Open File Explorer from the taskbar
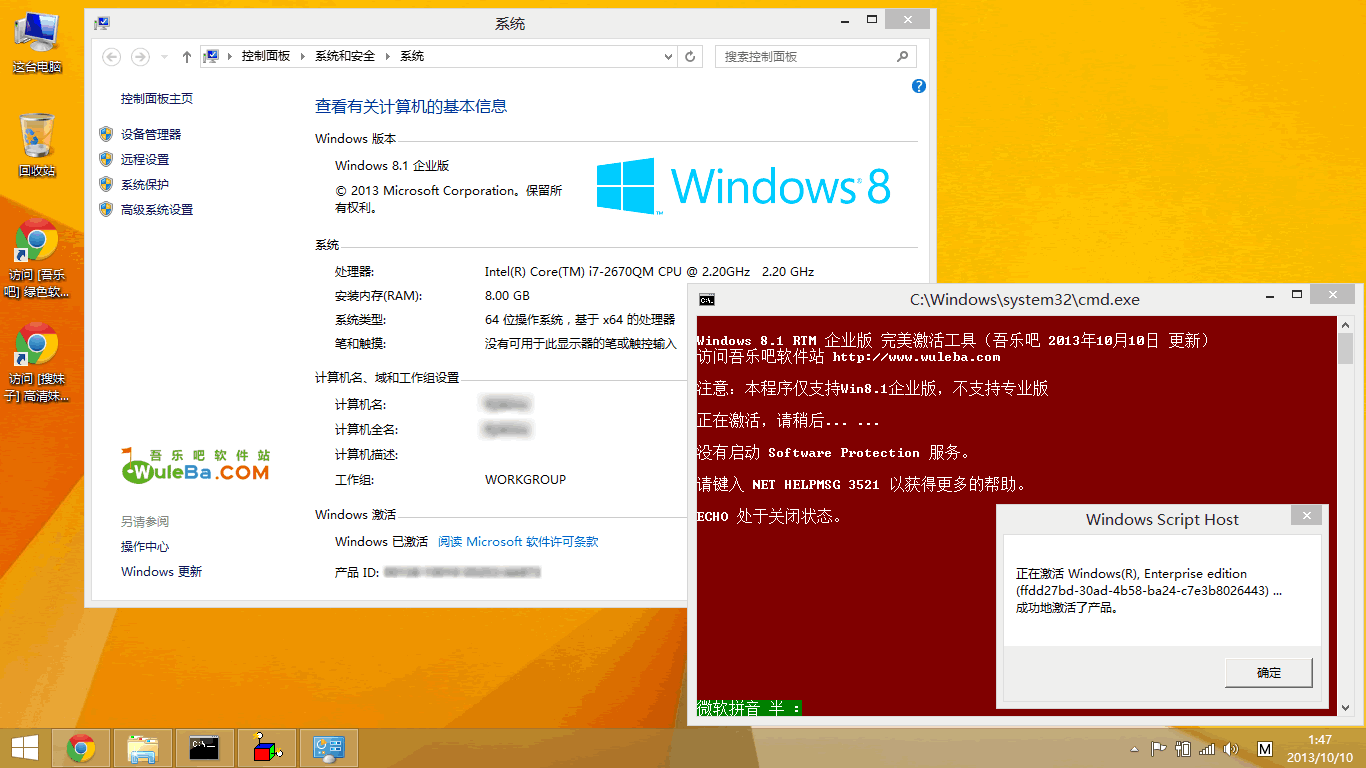The width and height of the screenshot is (1366, 768). 143,748
